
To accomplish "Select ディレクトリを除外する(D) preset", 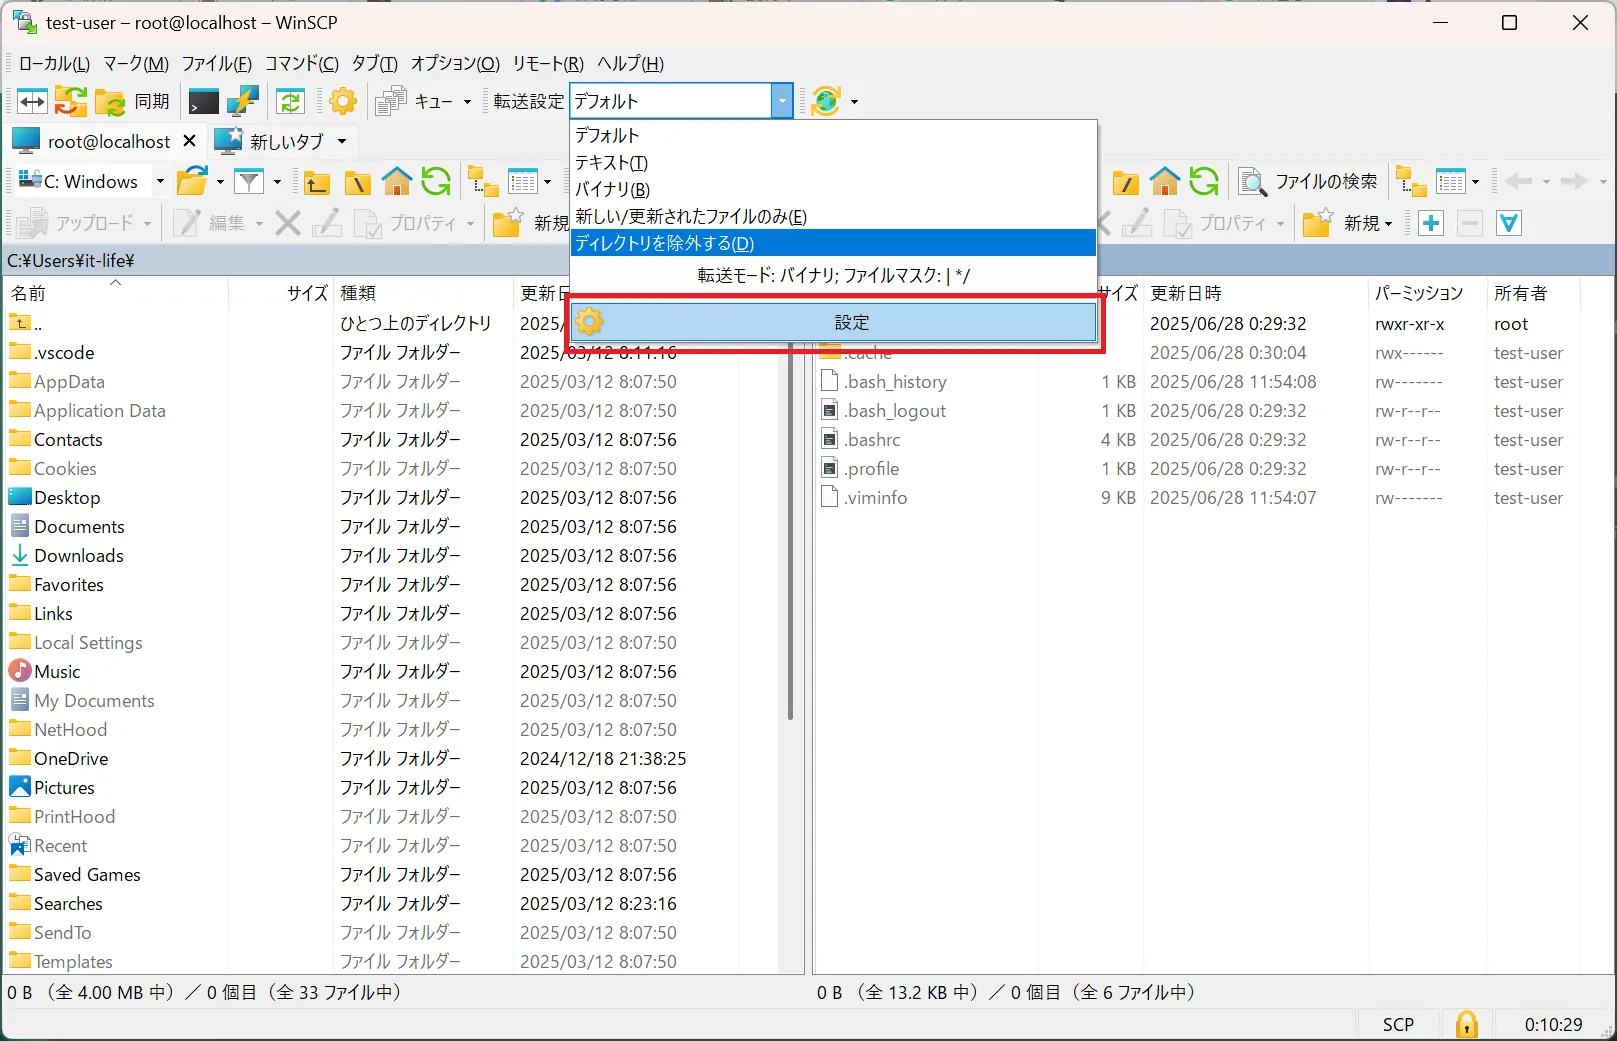I will point(834,243).
